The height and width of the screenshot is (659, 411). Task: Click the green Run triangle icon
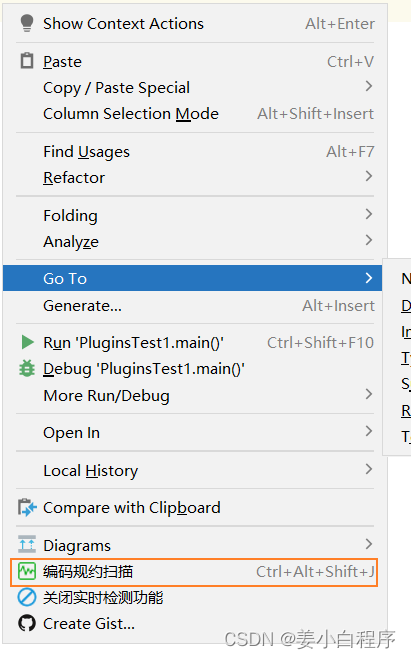pos(27,342)
